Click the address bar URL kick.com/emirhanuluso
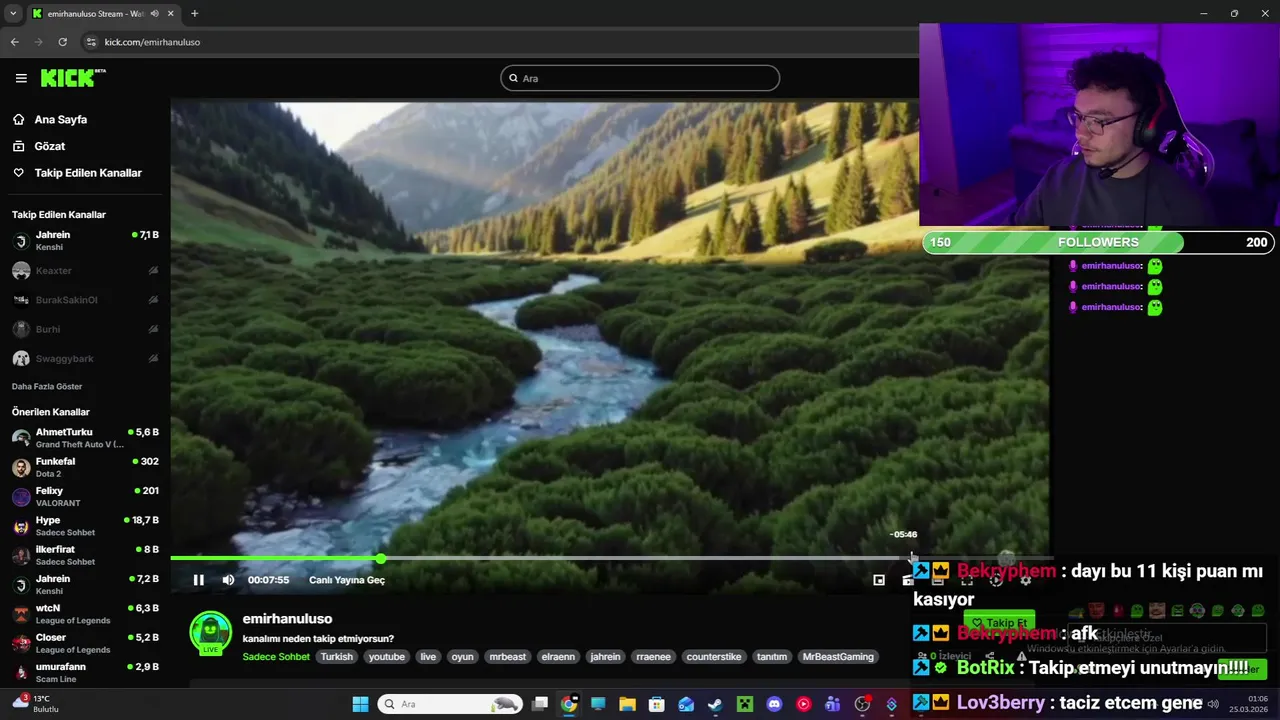The height and width of the screenshot is (720, 1280). point(152,42)
